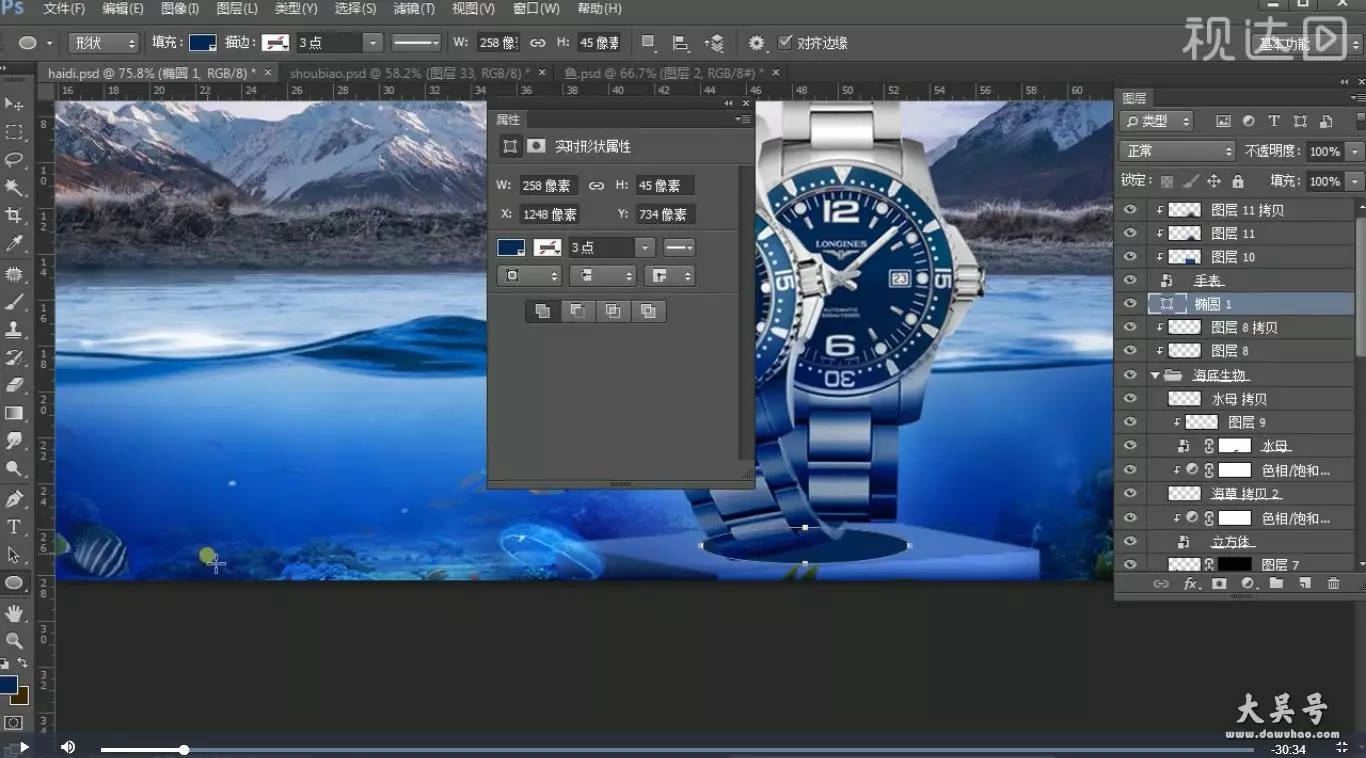Toggle lock all icon in Layers panel
Viewport: 1366px width, 758px height.
1238,181
